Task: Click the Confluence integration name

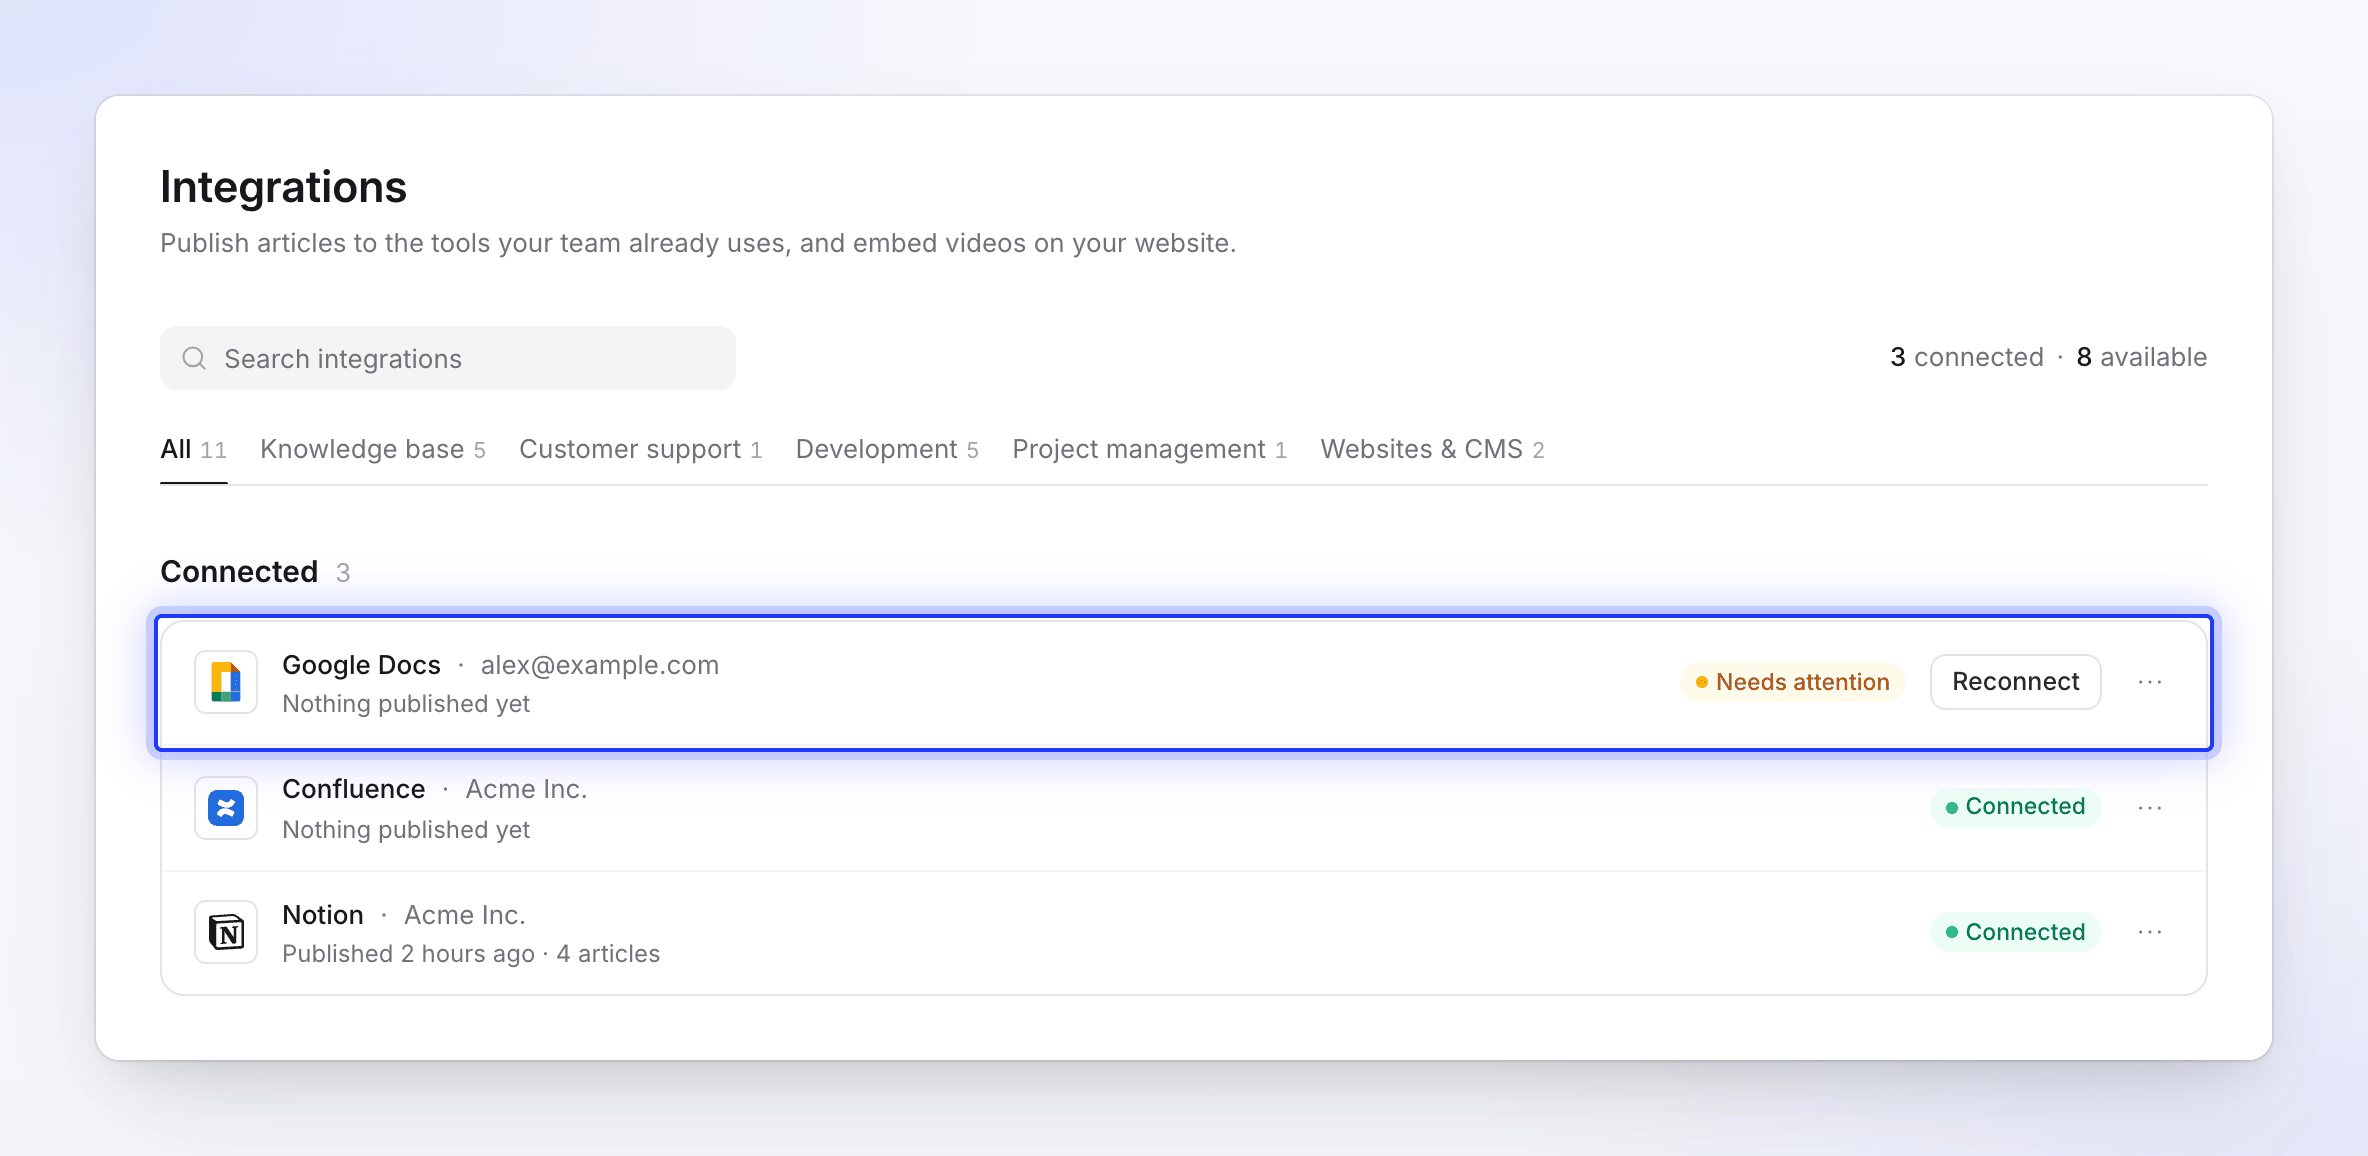Action: pos(354,789)
